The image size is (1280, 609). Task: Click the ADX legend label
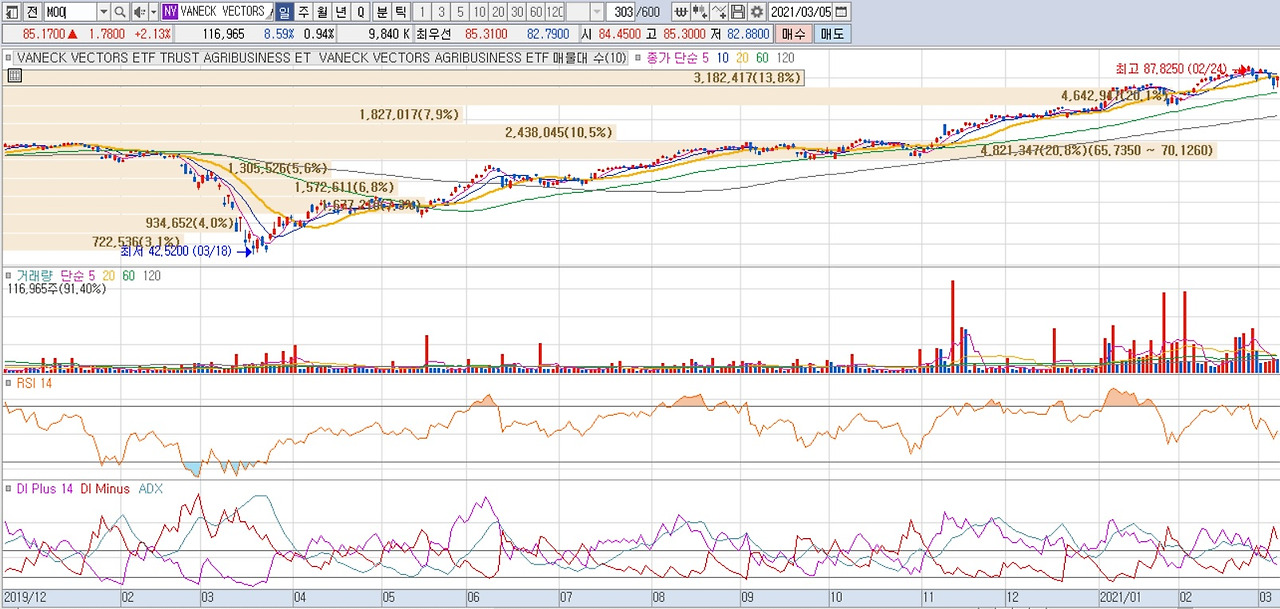click(x=150, y=489)
